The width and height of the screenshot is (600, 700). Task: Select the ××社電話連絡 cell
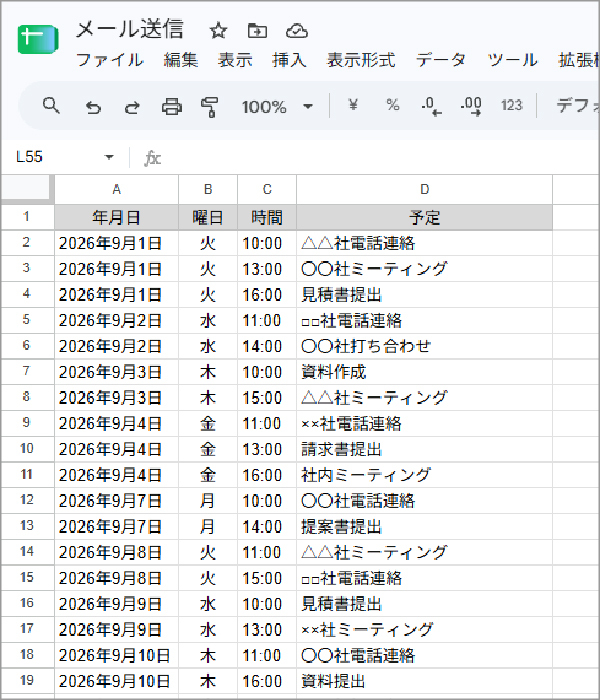(425, 423)
